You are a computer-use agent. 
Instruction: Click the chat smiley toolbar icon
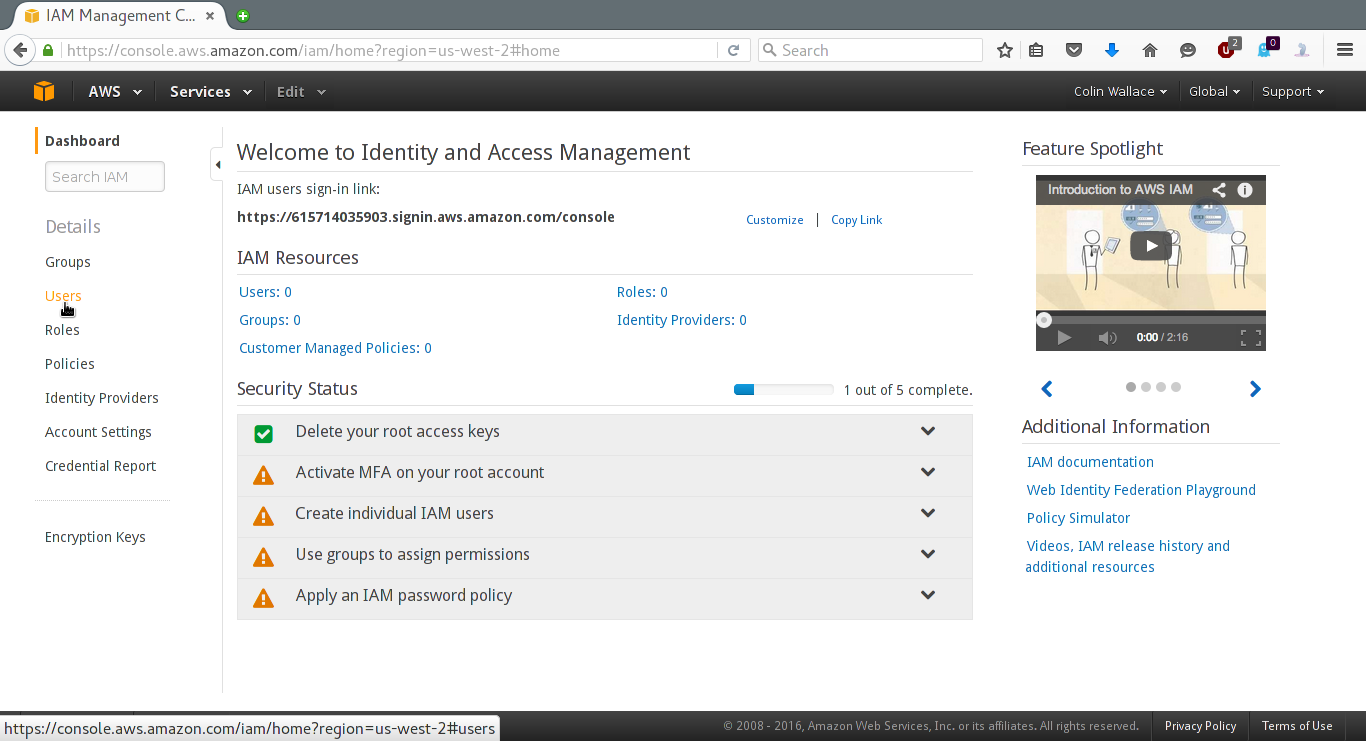(x=1188, y=50)
